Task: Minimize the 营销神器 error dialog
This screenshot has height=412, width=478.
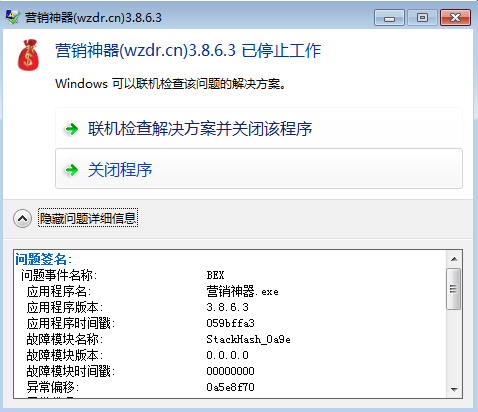Action: click(389, 18)
